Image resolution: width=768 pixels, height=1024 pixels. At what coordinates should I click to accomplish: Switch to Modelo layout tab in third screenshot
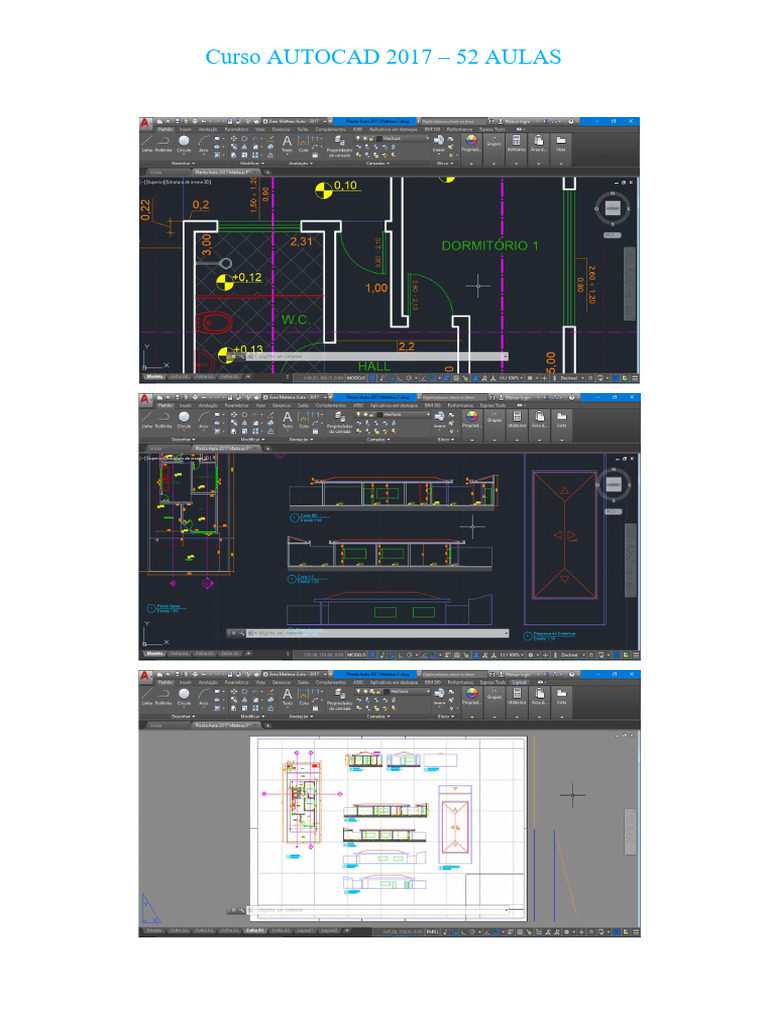point(155,931)
